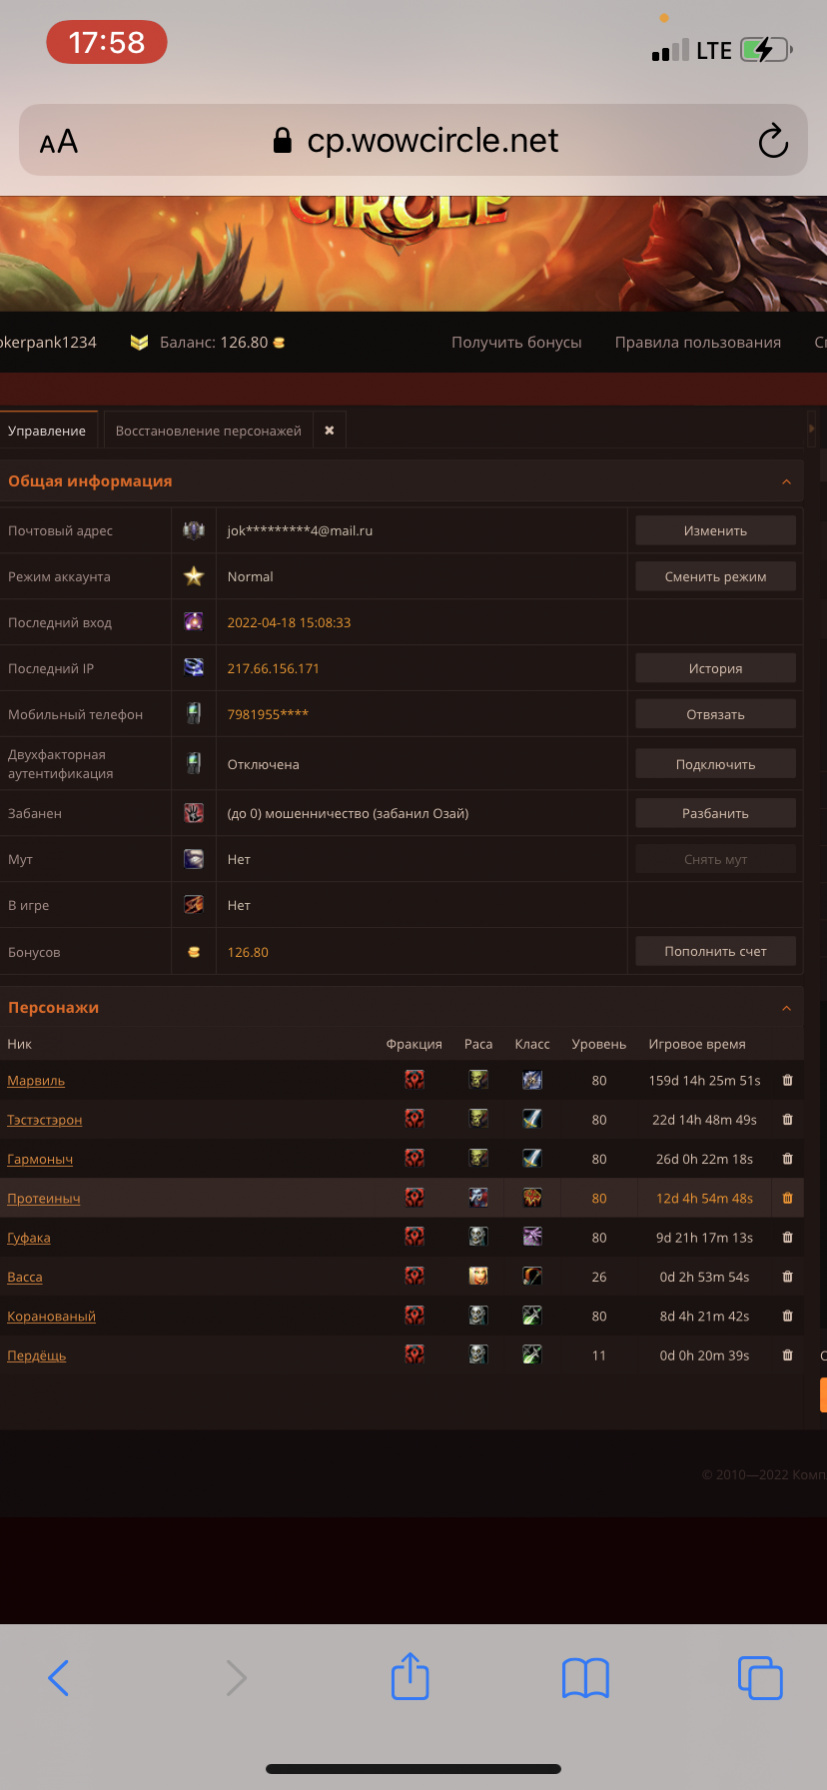The width and height of the screenshot is (827, 1790).
Task: Reload page with Safari refresh icon
Action: pos(773,141)
